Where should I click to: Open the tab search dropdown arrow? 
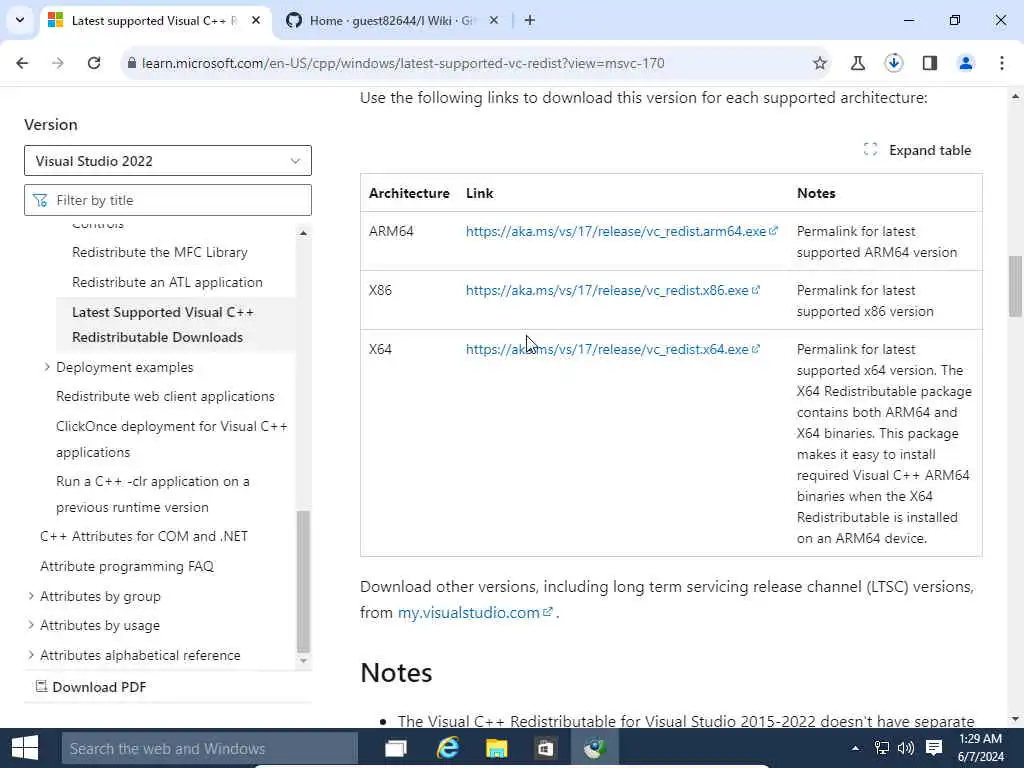tap(20, 20)
